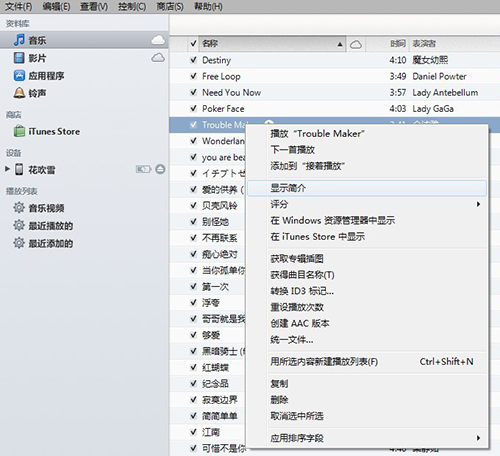Image resolution: width=500 pixels, height=456 pixels.
Task: Open the 应用程序 apps icon
Action: (19, 75)
